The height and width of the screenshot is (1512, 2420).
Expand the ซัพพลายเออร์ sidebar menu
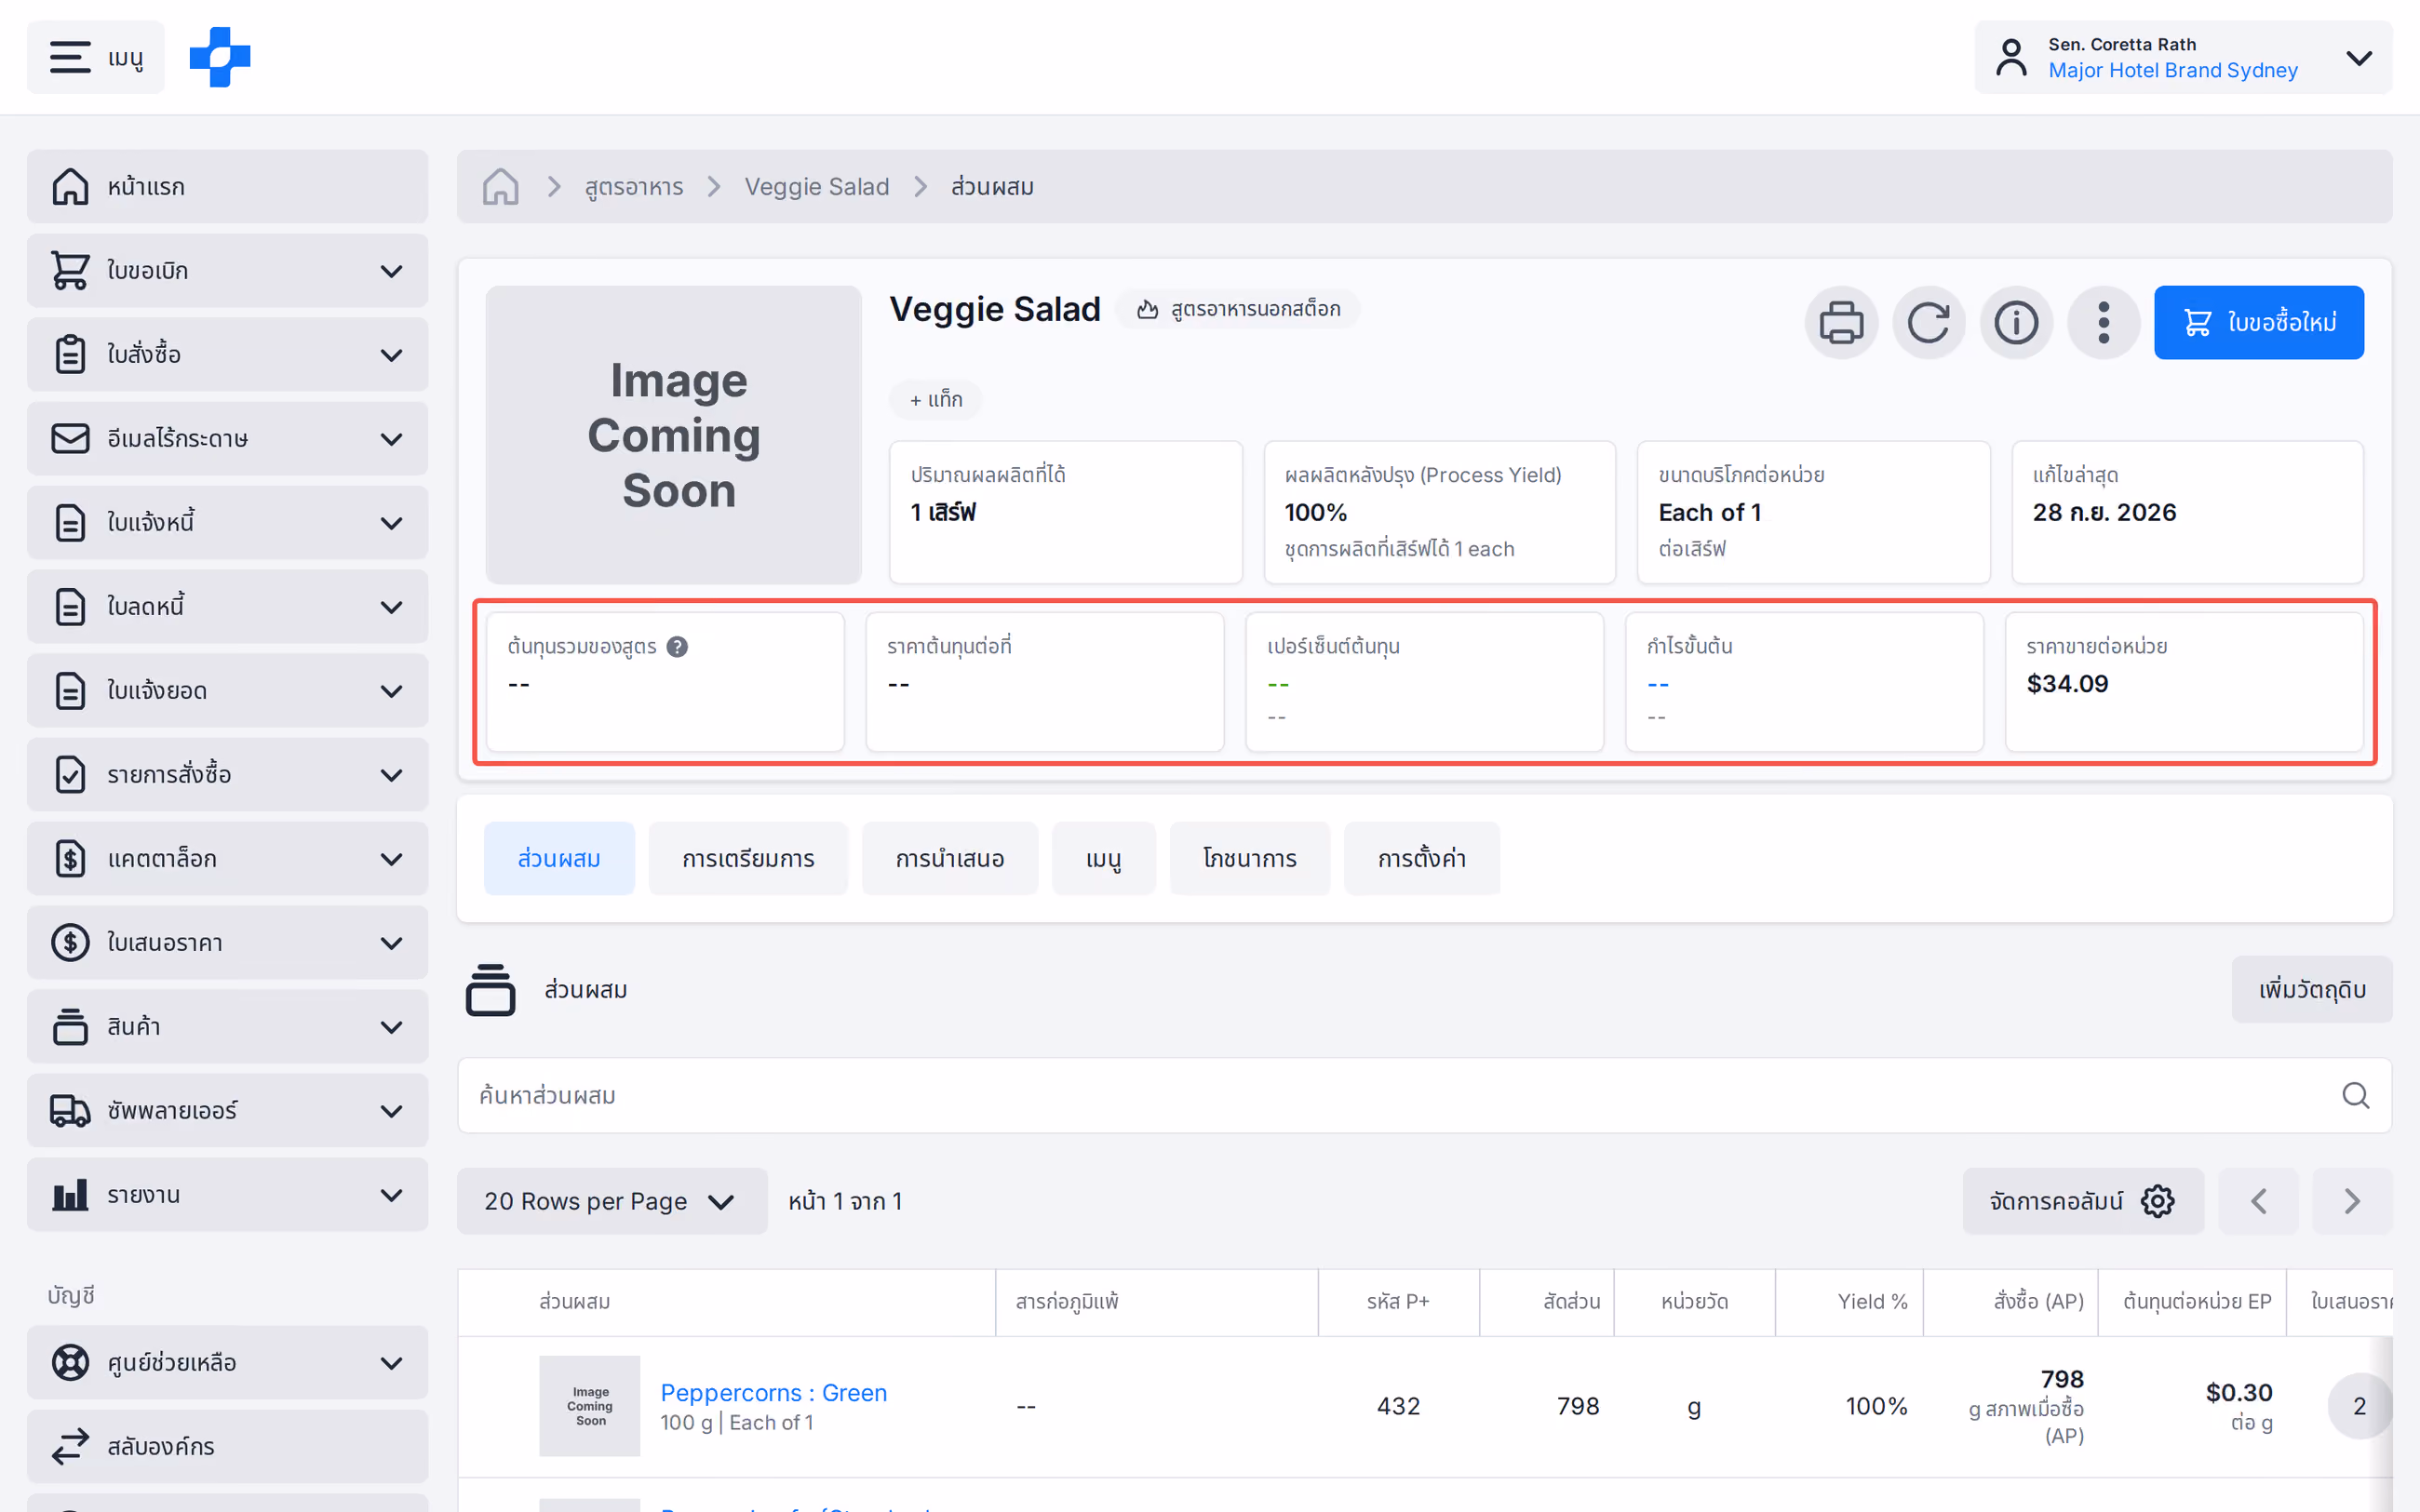point(228,1111)
